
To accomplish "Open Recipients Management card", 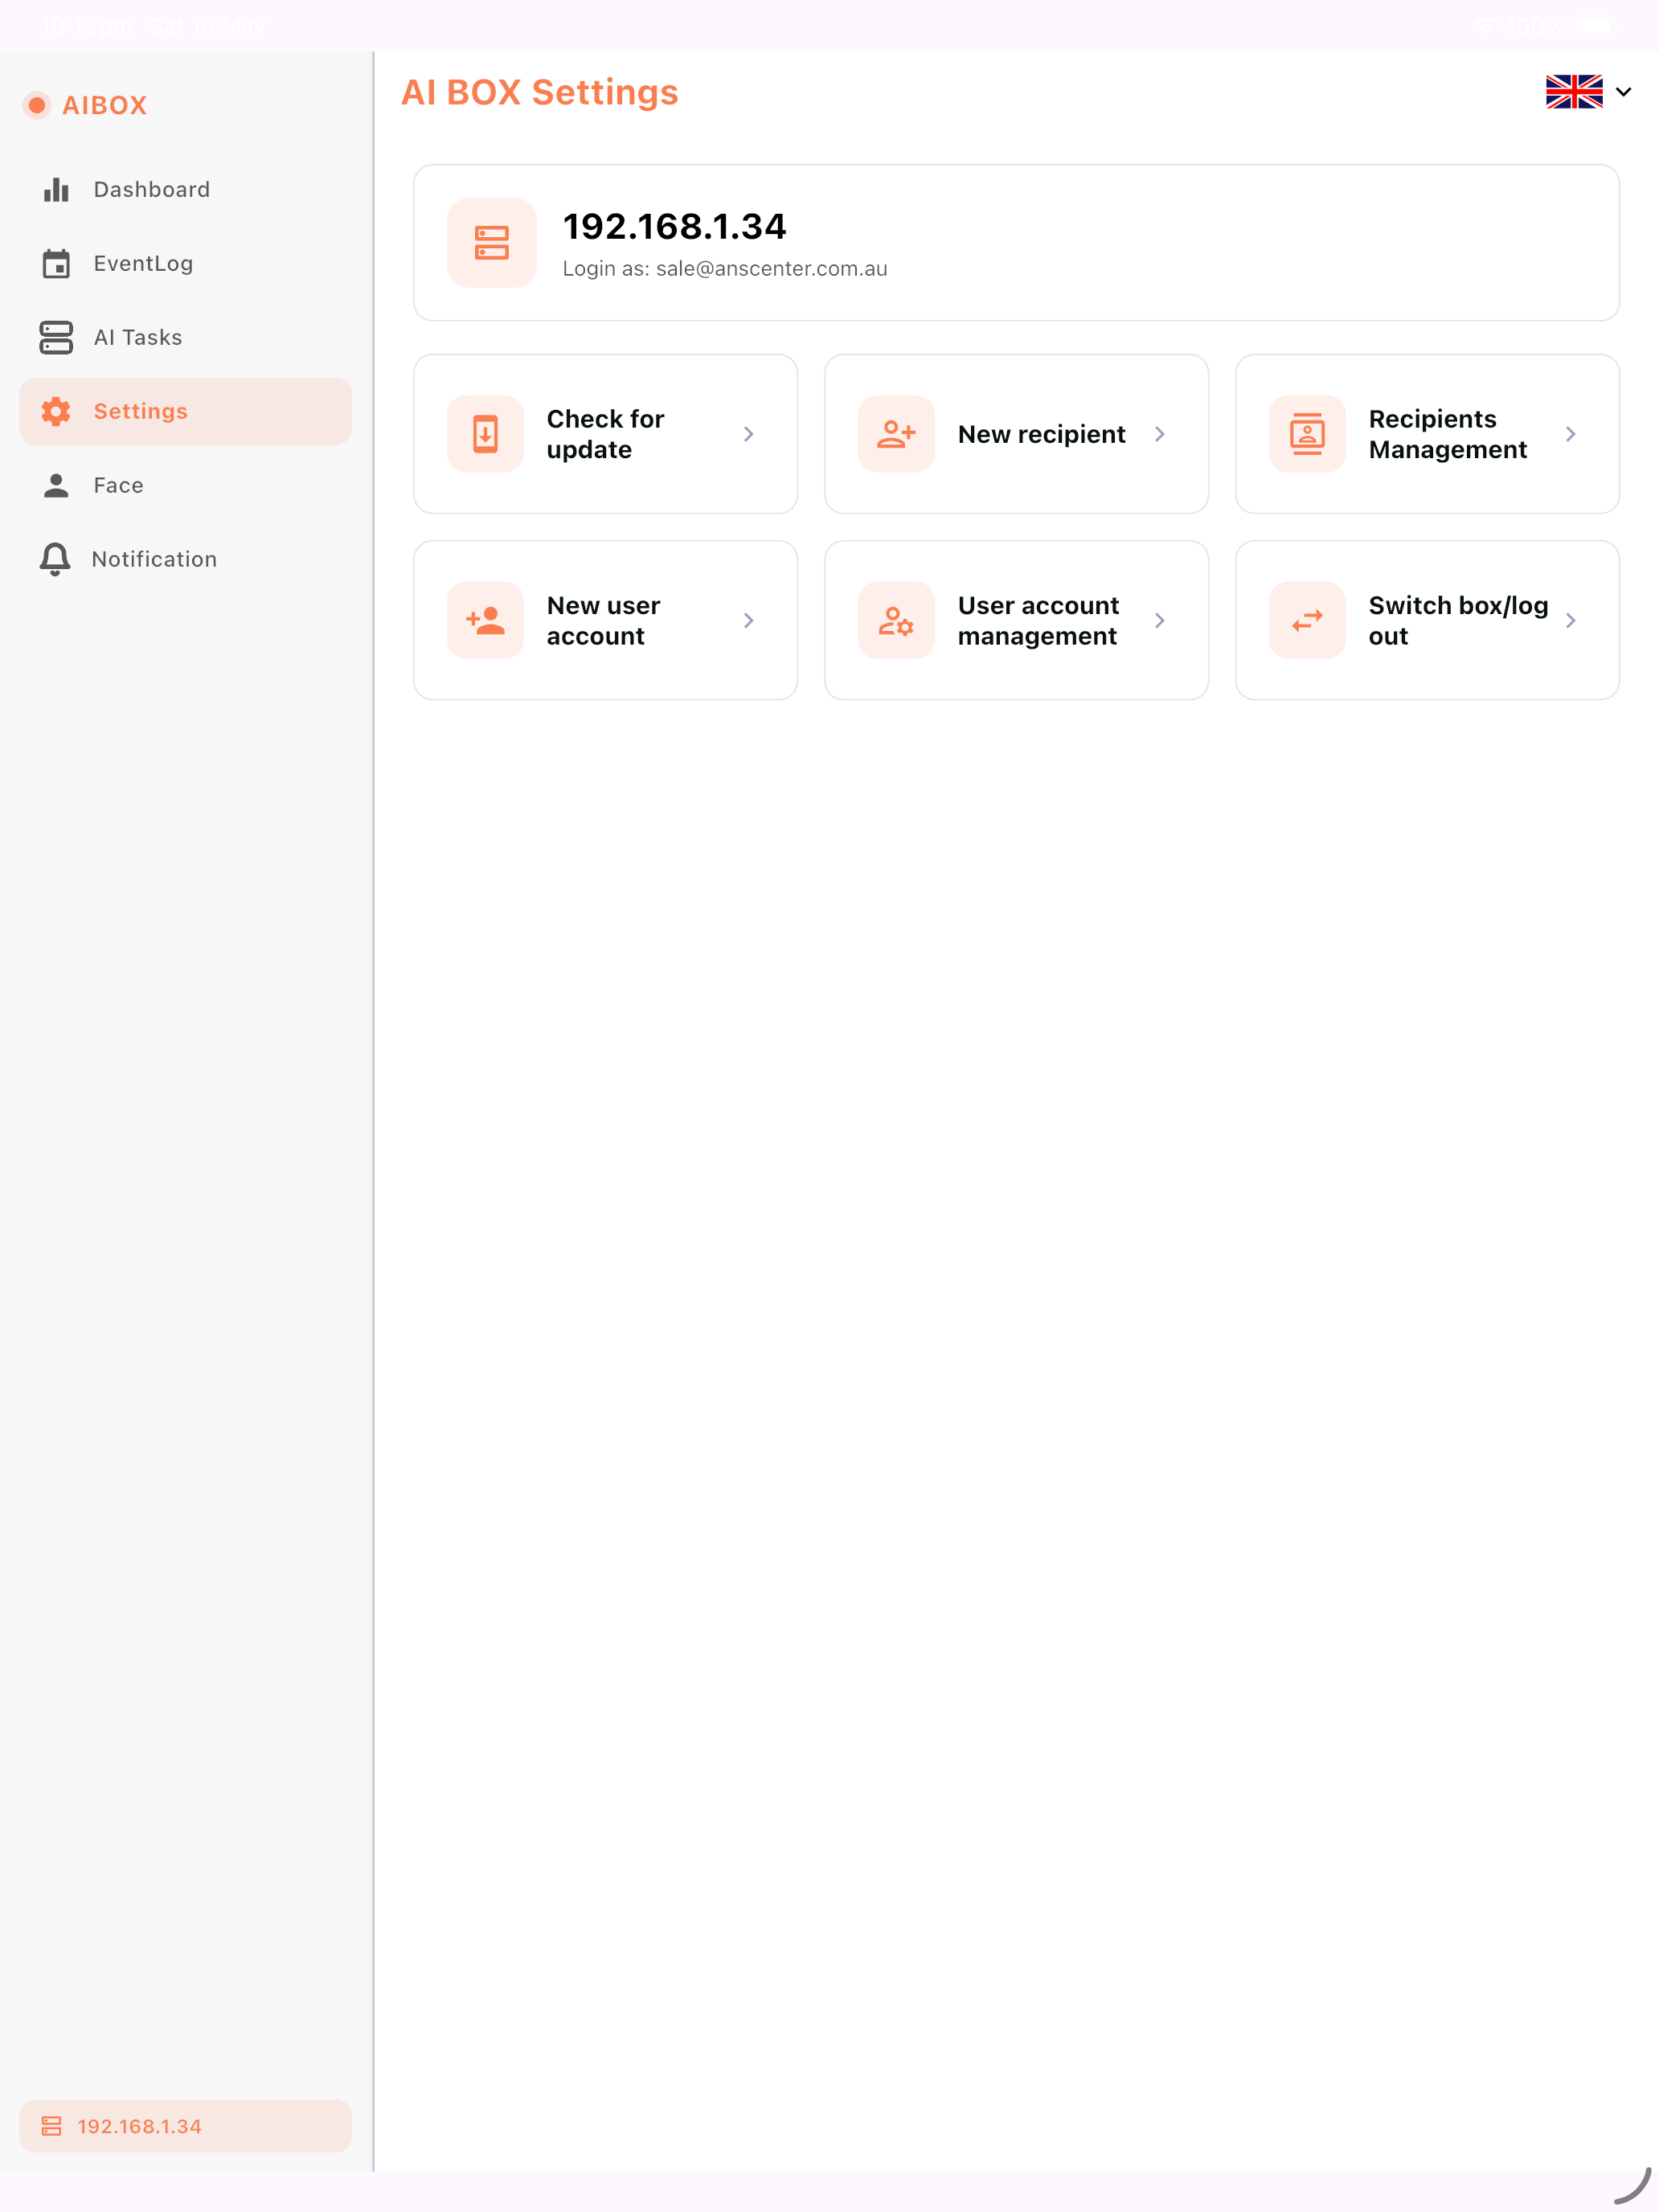I will coord(1428,434).
